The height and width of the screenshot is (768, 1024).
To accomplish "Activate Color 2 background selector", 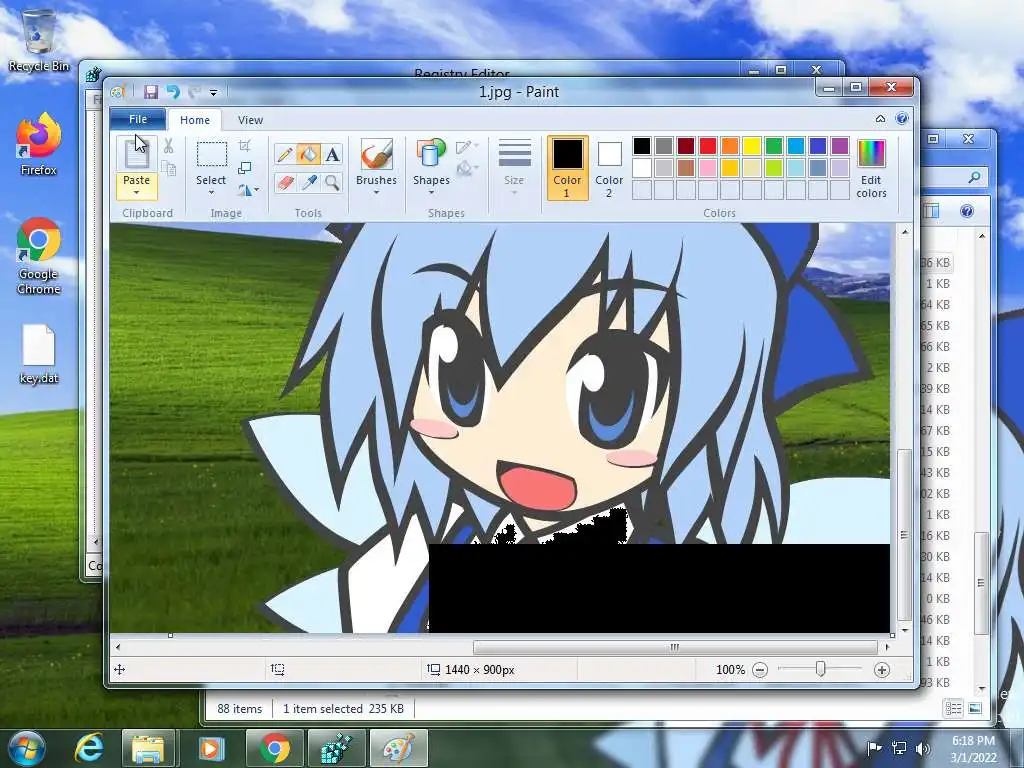I will [609, 168].
